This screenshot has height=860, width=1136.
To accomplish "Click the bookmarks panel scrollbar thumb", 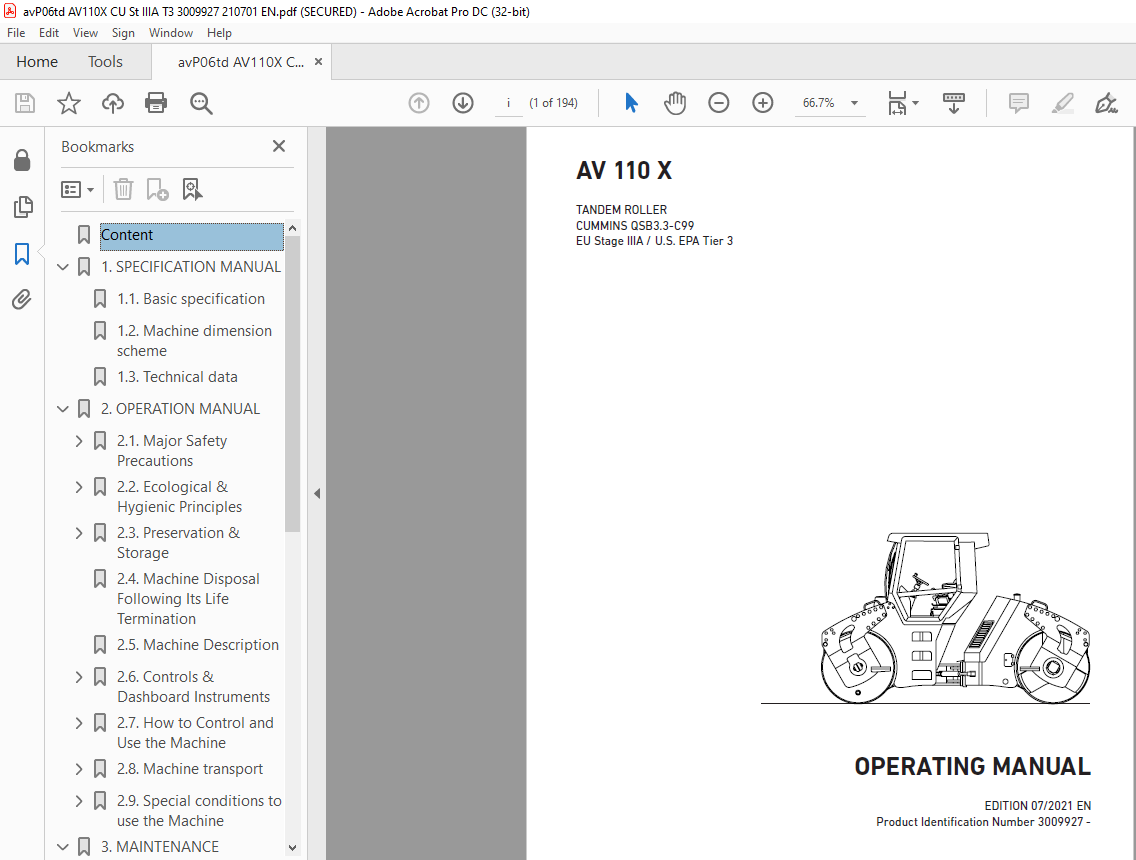I will (x=292, y=384).
